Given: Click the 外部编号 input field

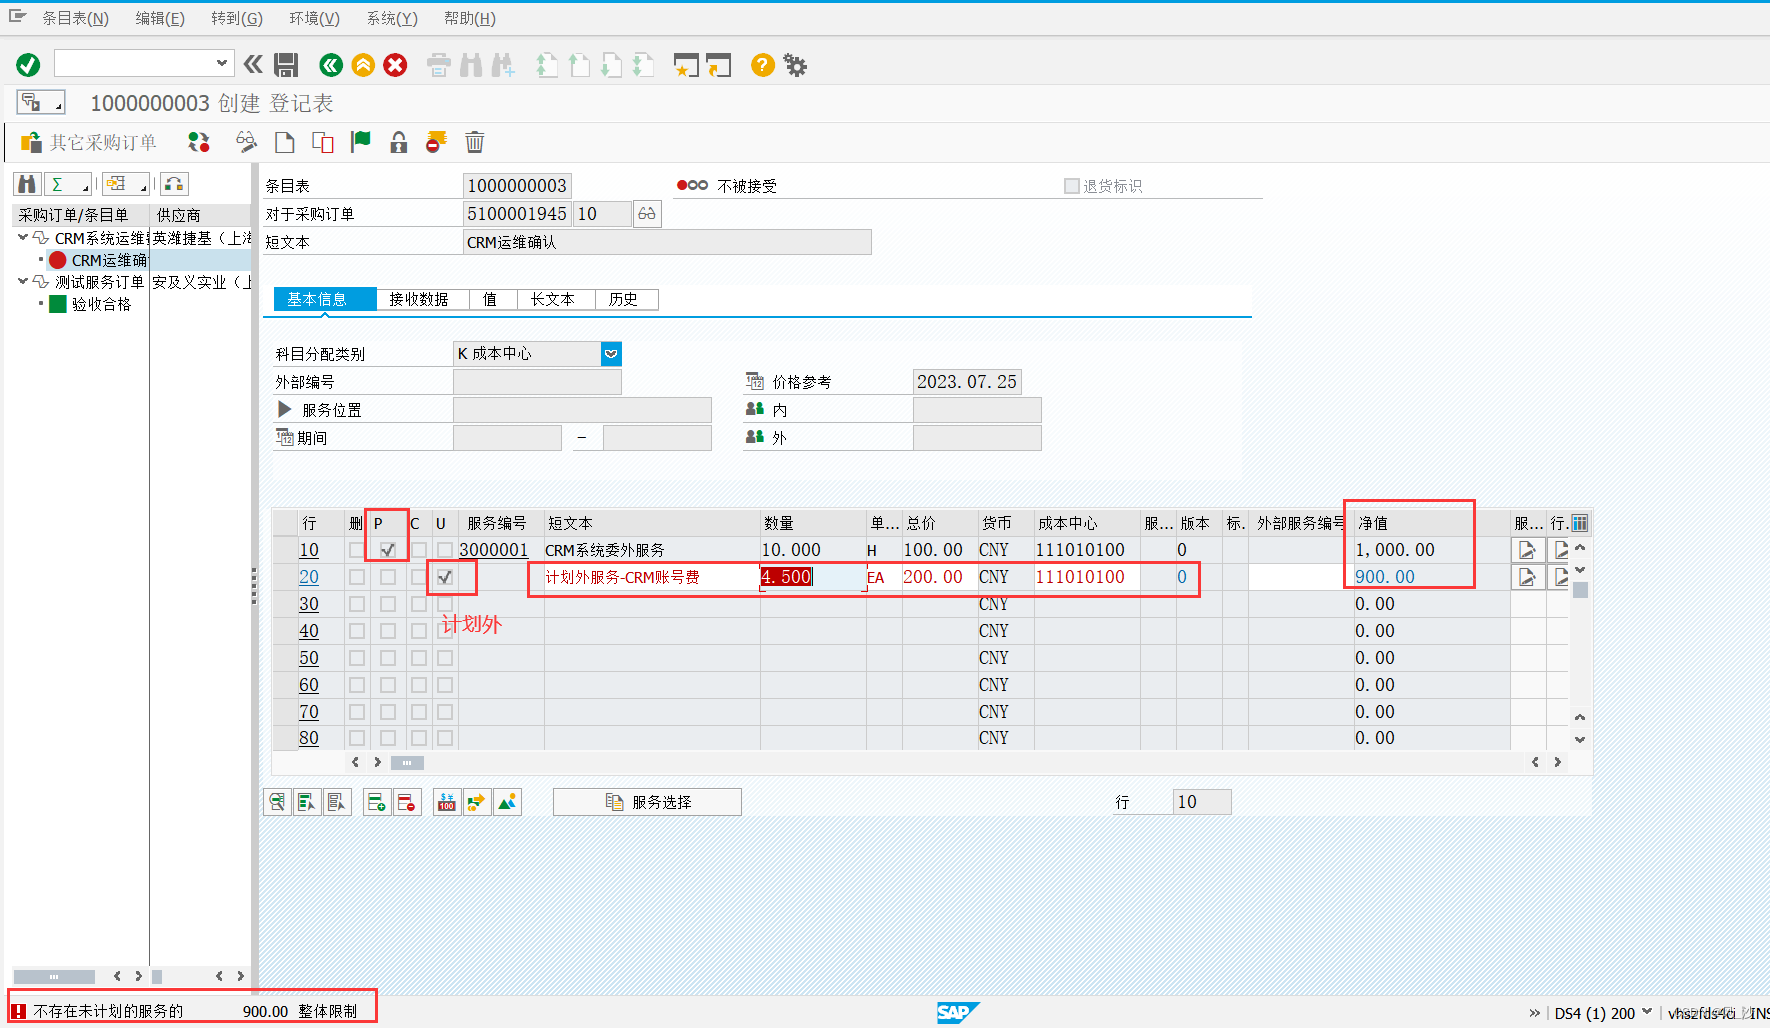Looking at the screenshot, I should coord(537,382).
